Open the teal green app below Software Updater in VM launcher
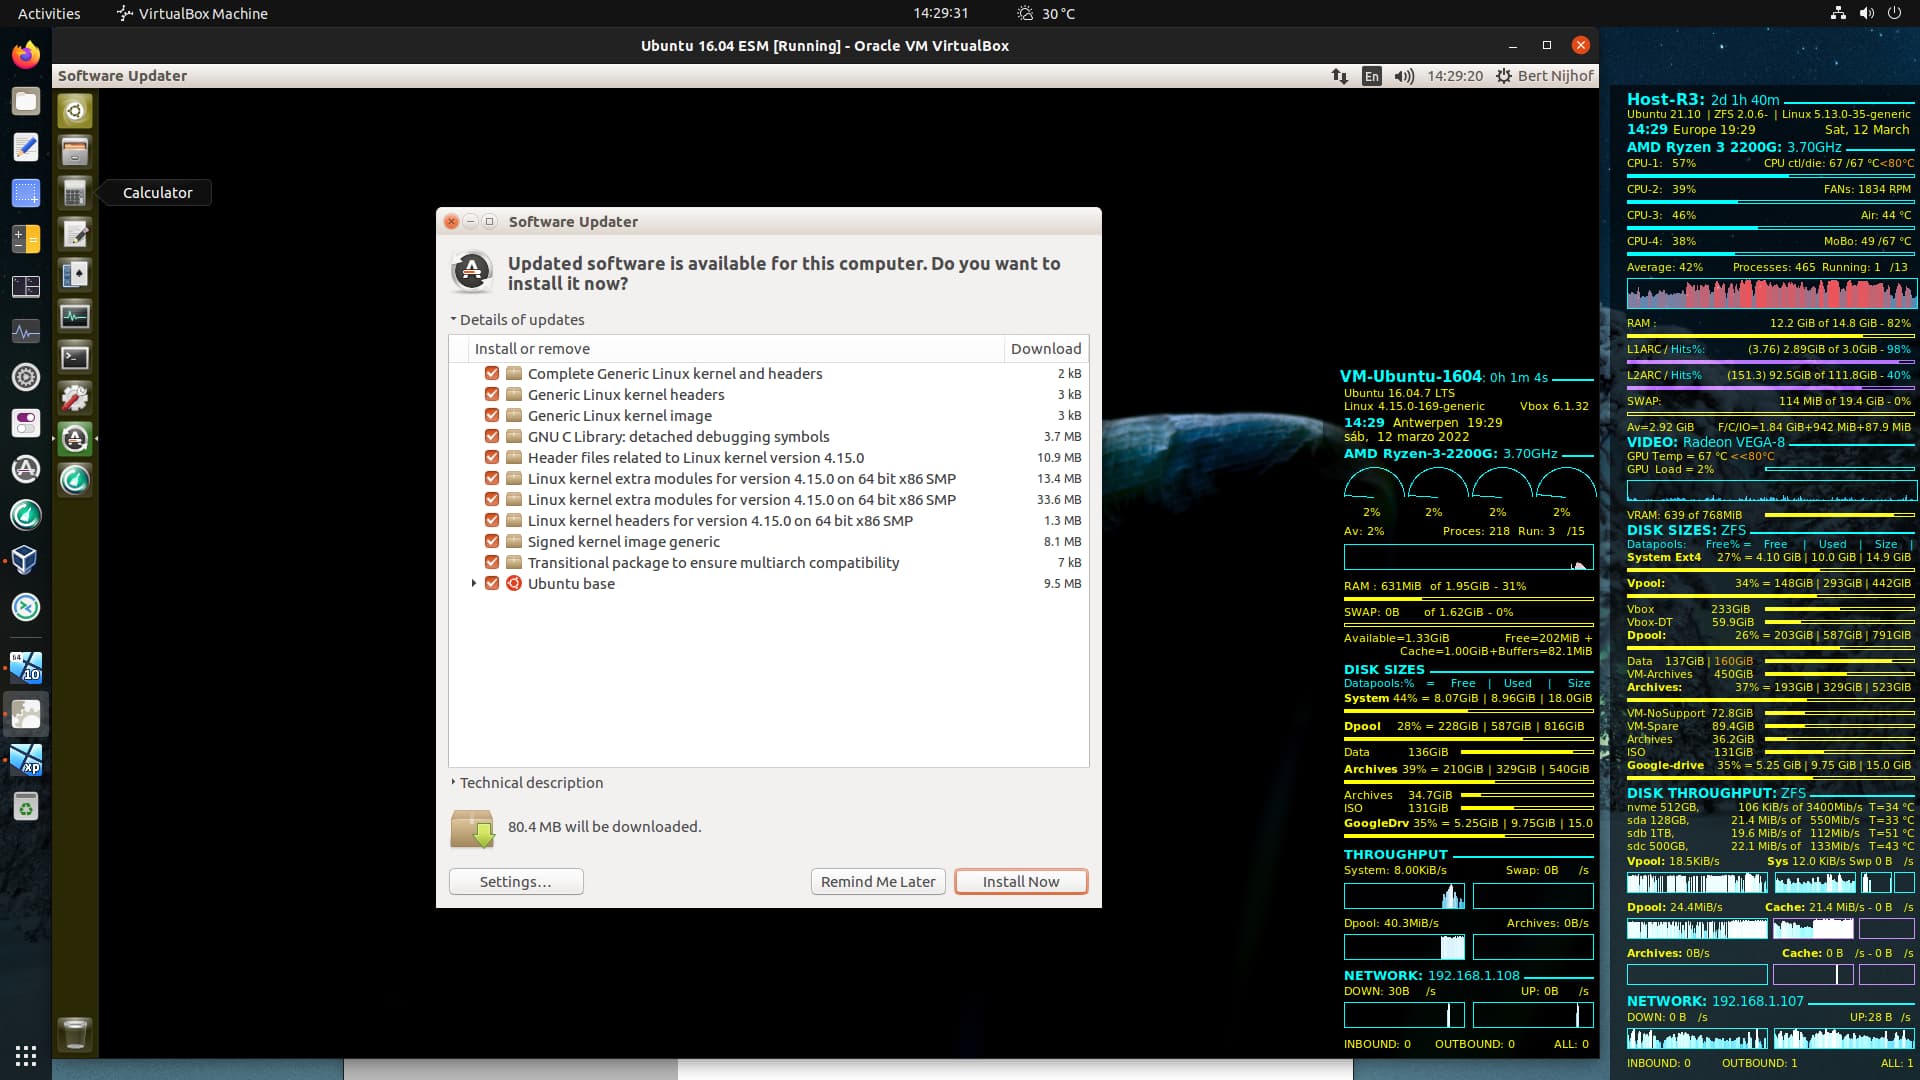The image size is (1920, 1080). pos(75,480)
